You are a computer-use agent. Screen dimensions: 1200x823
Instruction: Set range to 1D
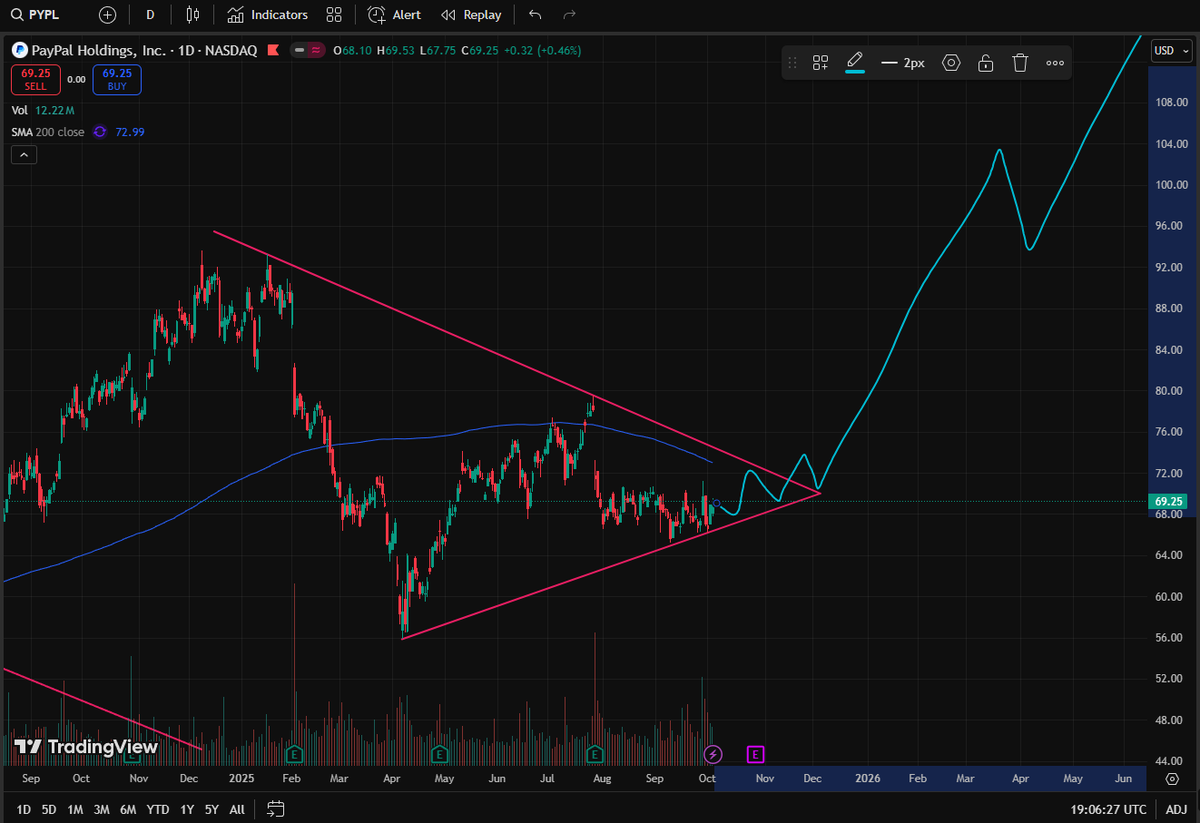(23, 809)
